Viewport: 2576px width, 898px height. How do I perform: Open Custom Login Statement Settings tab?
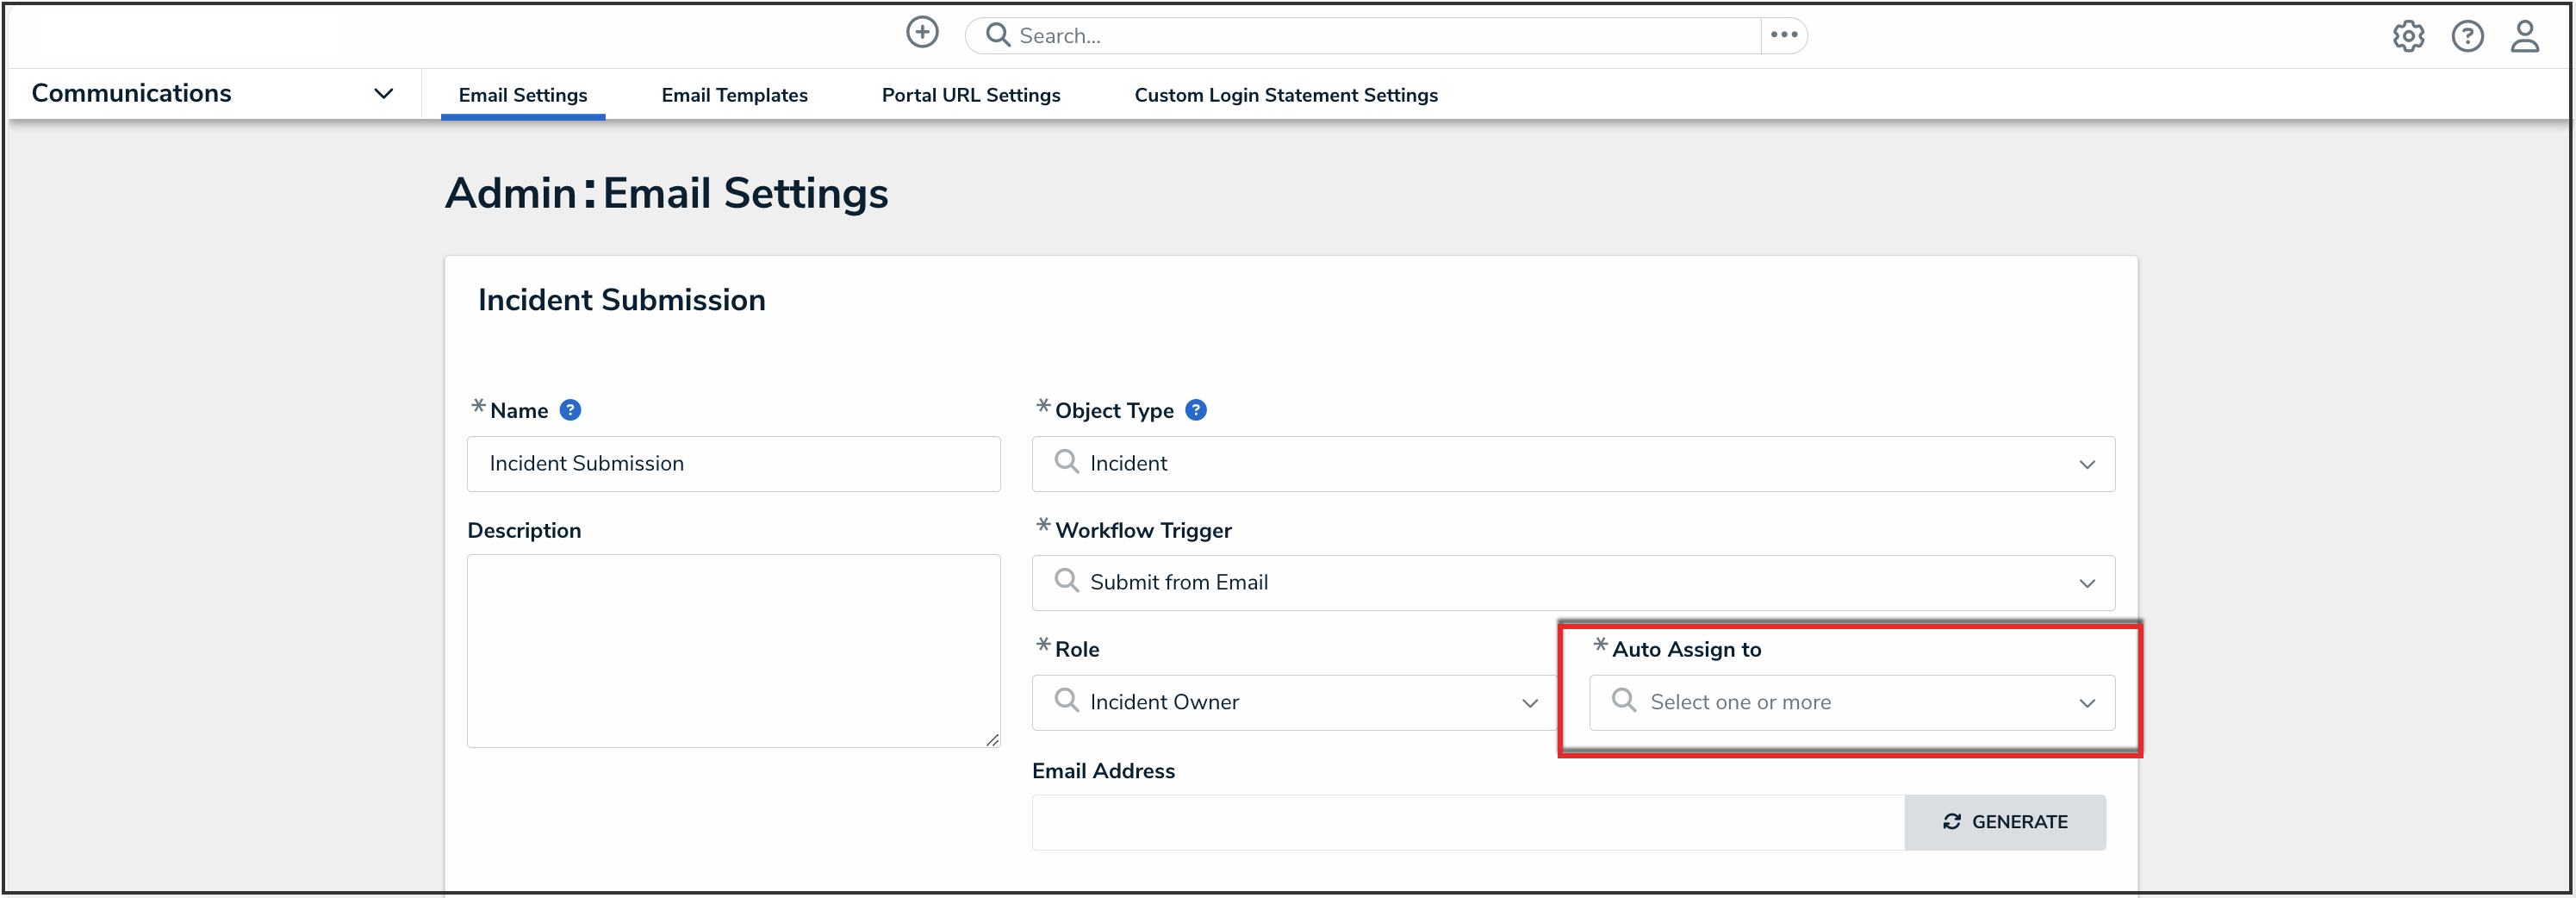(x=1285, y=95)
